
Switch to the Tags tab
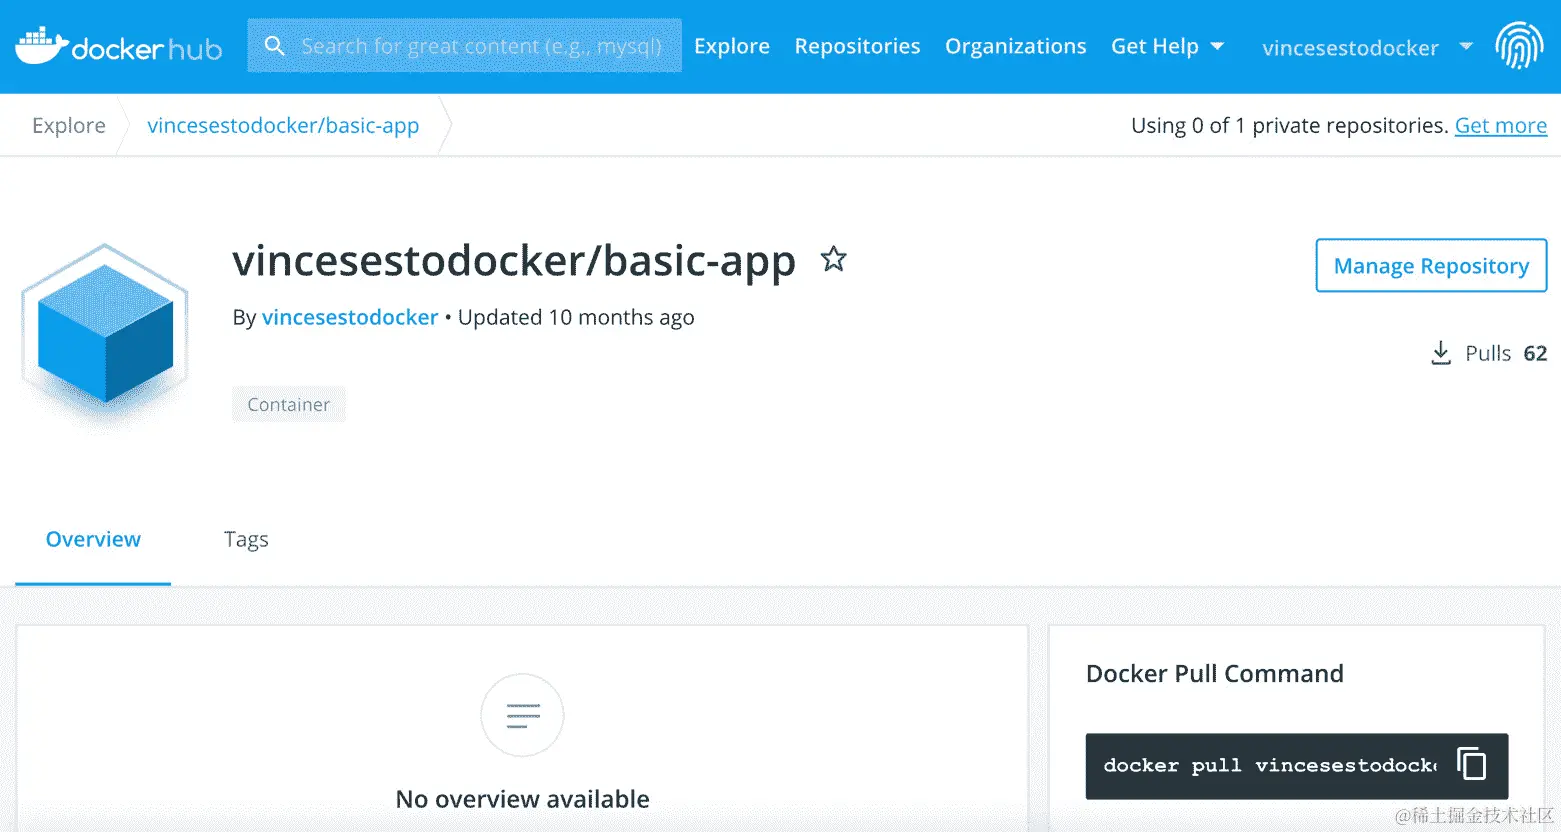246,539
